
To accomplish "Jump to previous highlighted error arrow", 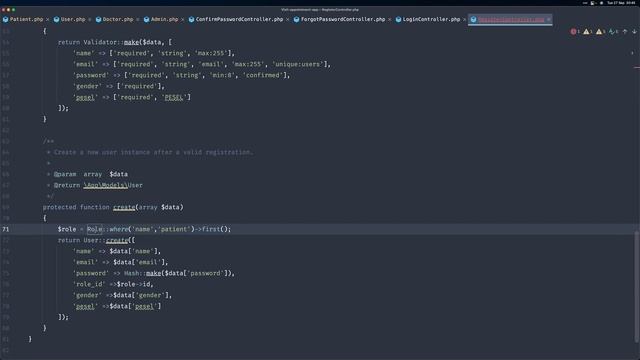I will [x=625, y=31].
